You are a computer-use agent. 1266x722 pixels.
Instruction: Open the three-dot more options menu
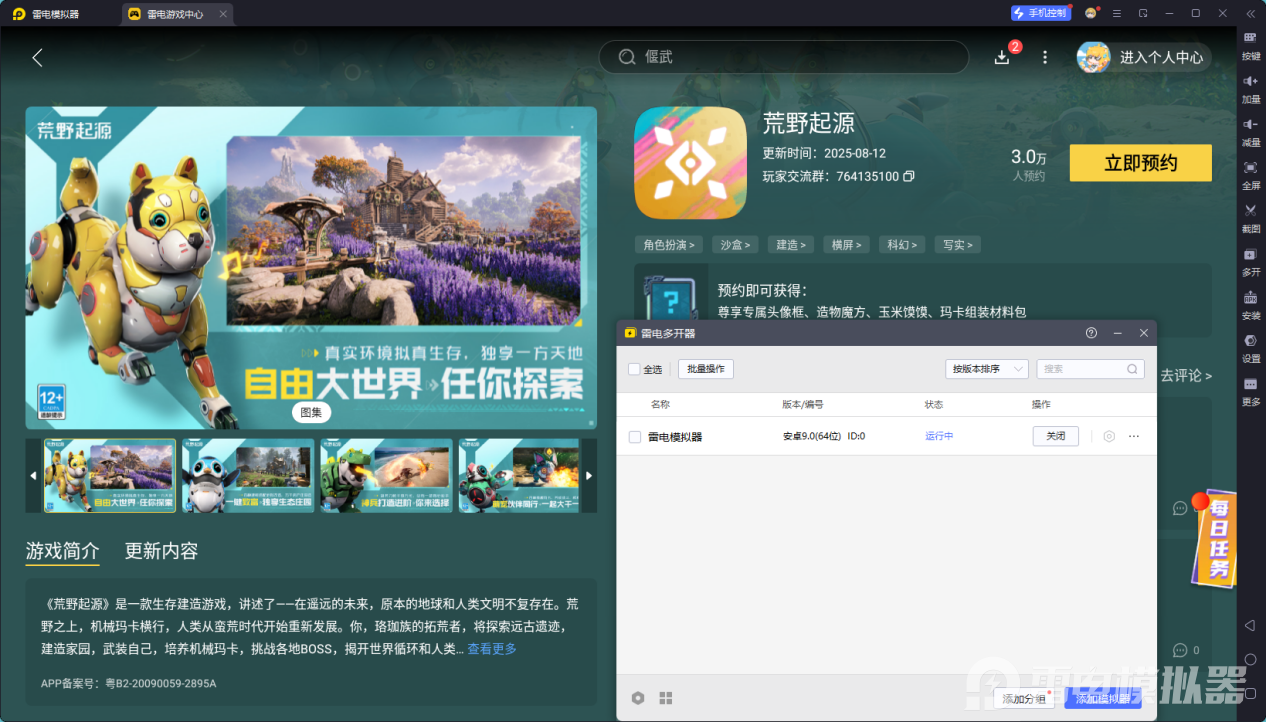pos(1045,57)
